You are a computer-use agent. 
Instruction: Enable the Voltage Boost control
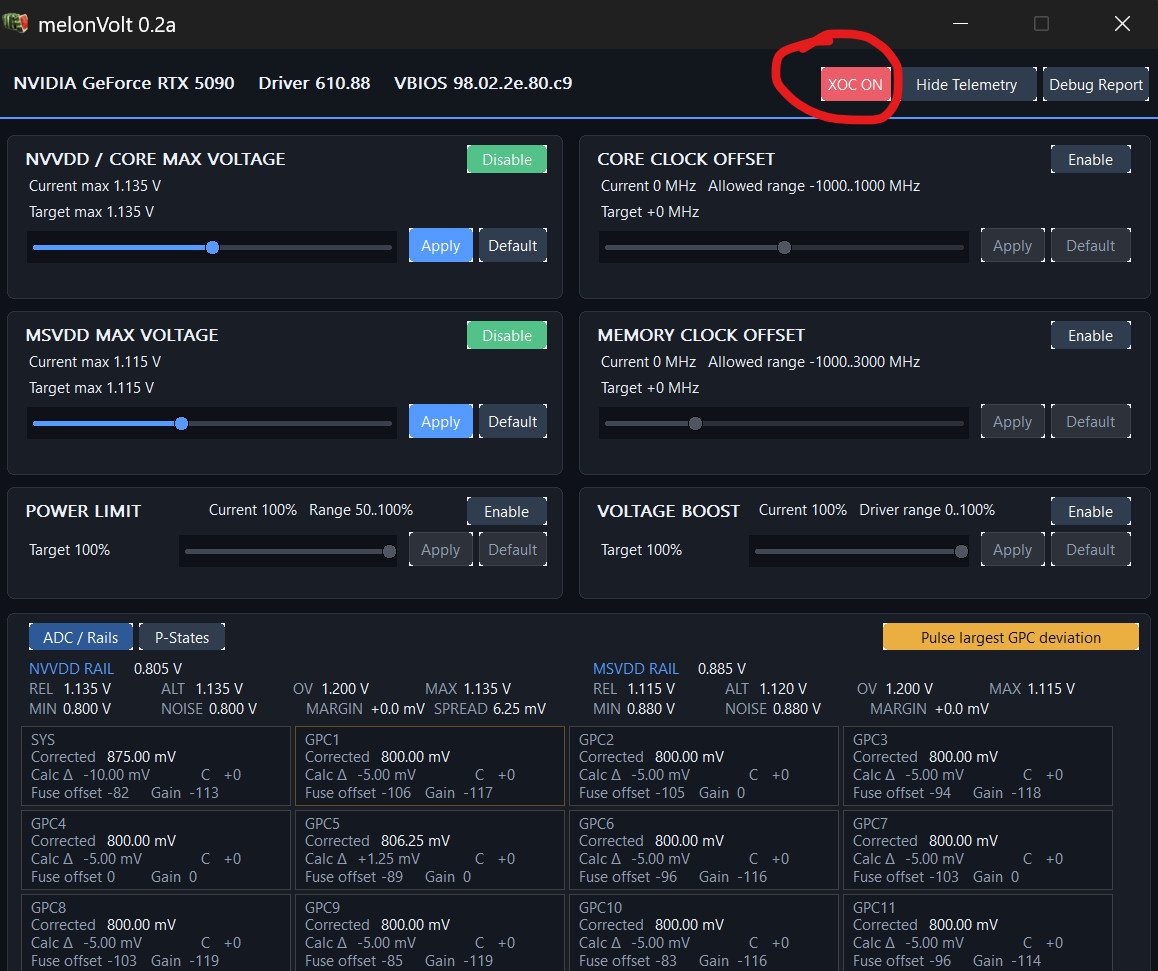1090,511
